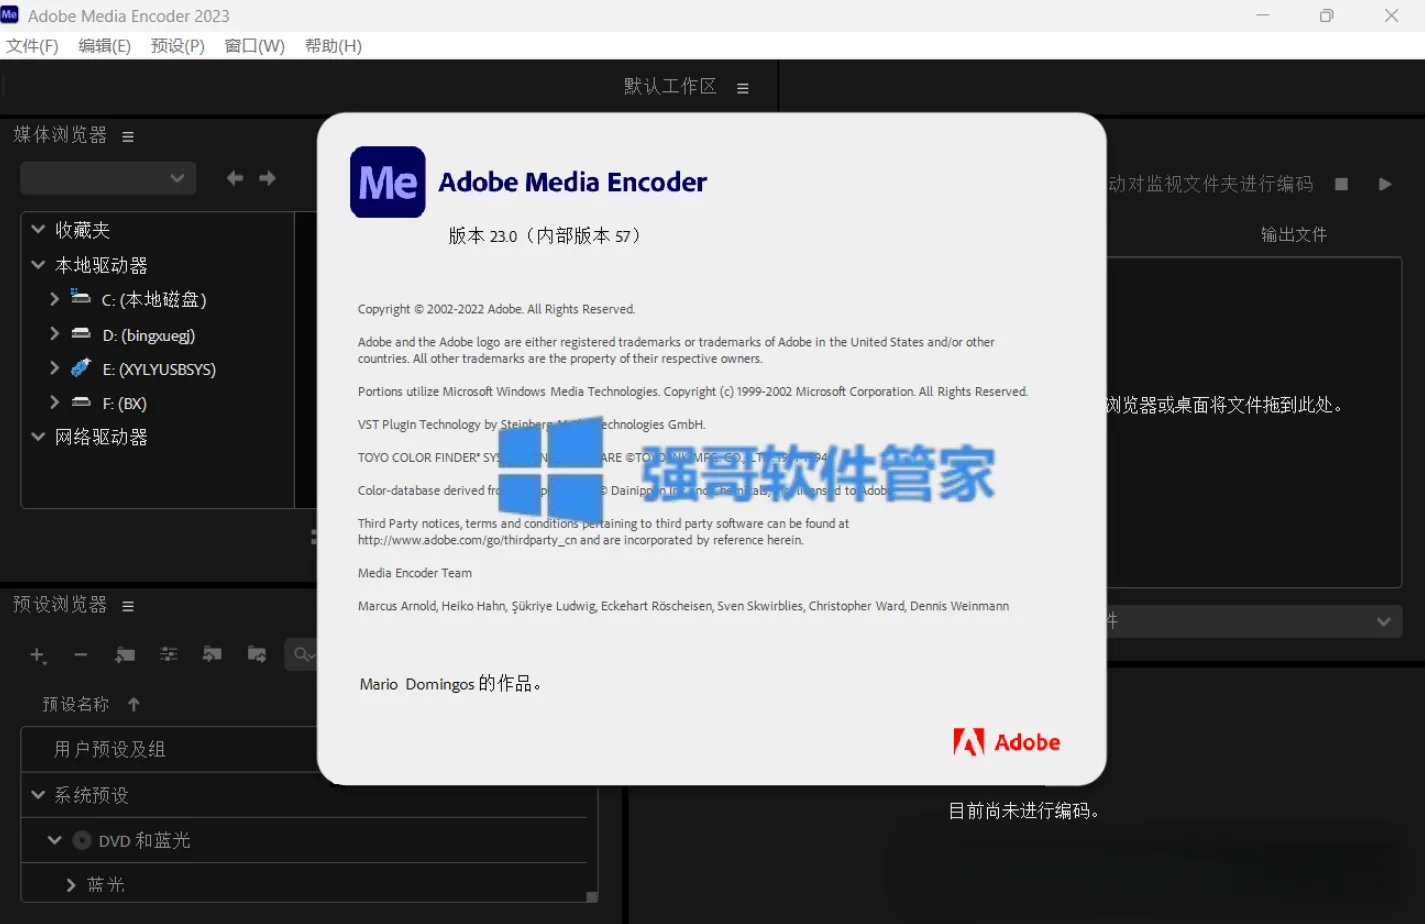Switch to the 默认工作区 workspace tab

(x=670, y=87)
